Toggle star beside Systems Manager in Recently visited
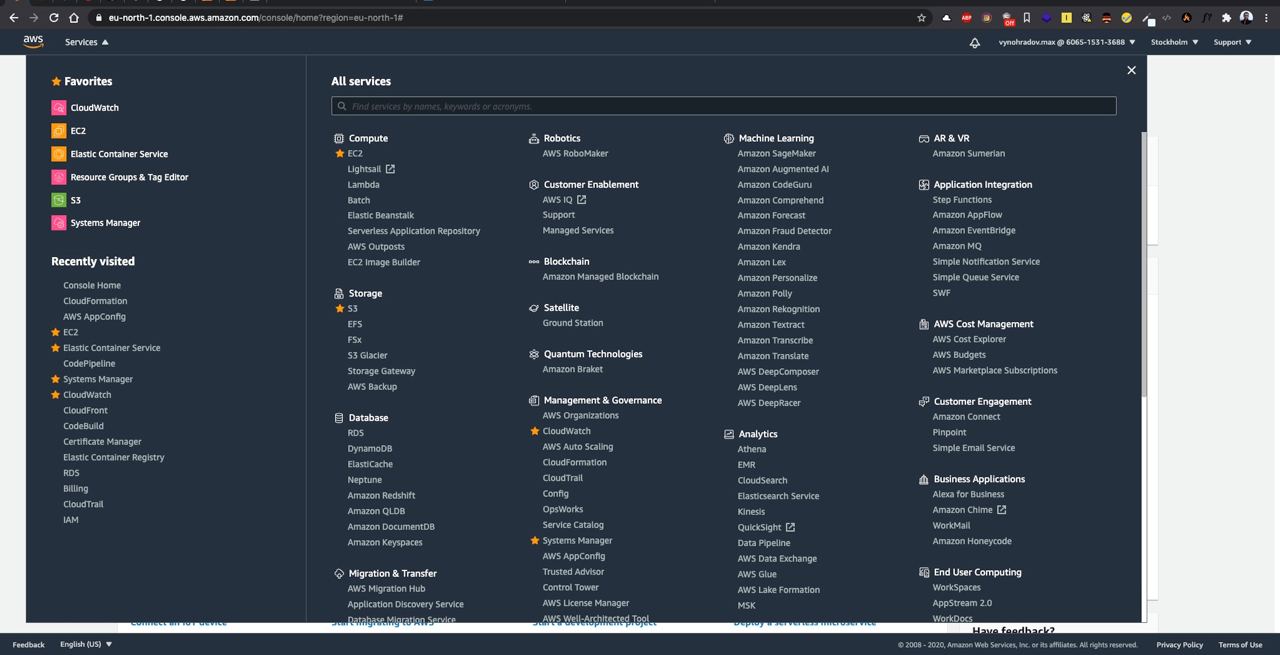Screen dimensions: 1280x655 point(55,379)
